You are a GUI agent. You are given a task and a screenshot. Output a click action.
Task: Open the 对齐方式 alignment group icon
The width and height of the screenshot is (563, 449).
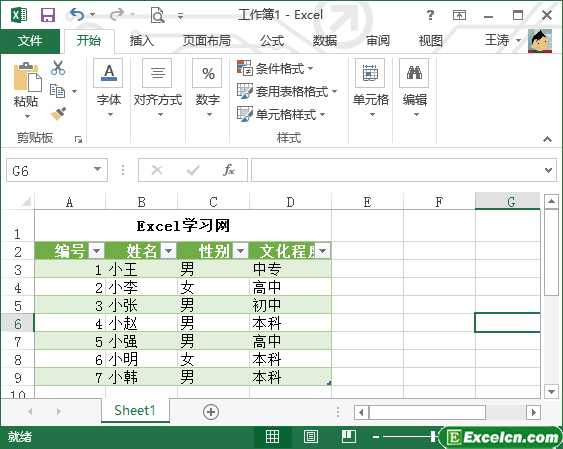point(157,73)
